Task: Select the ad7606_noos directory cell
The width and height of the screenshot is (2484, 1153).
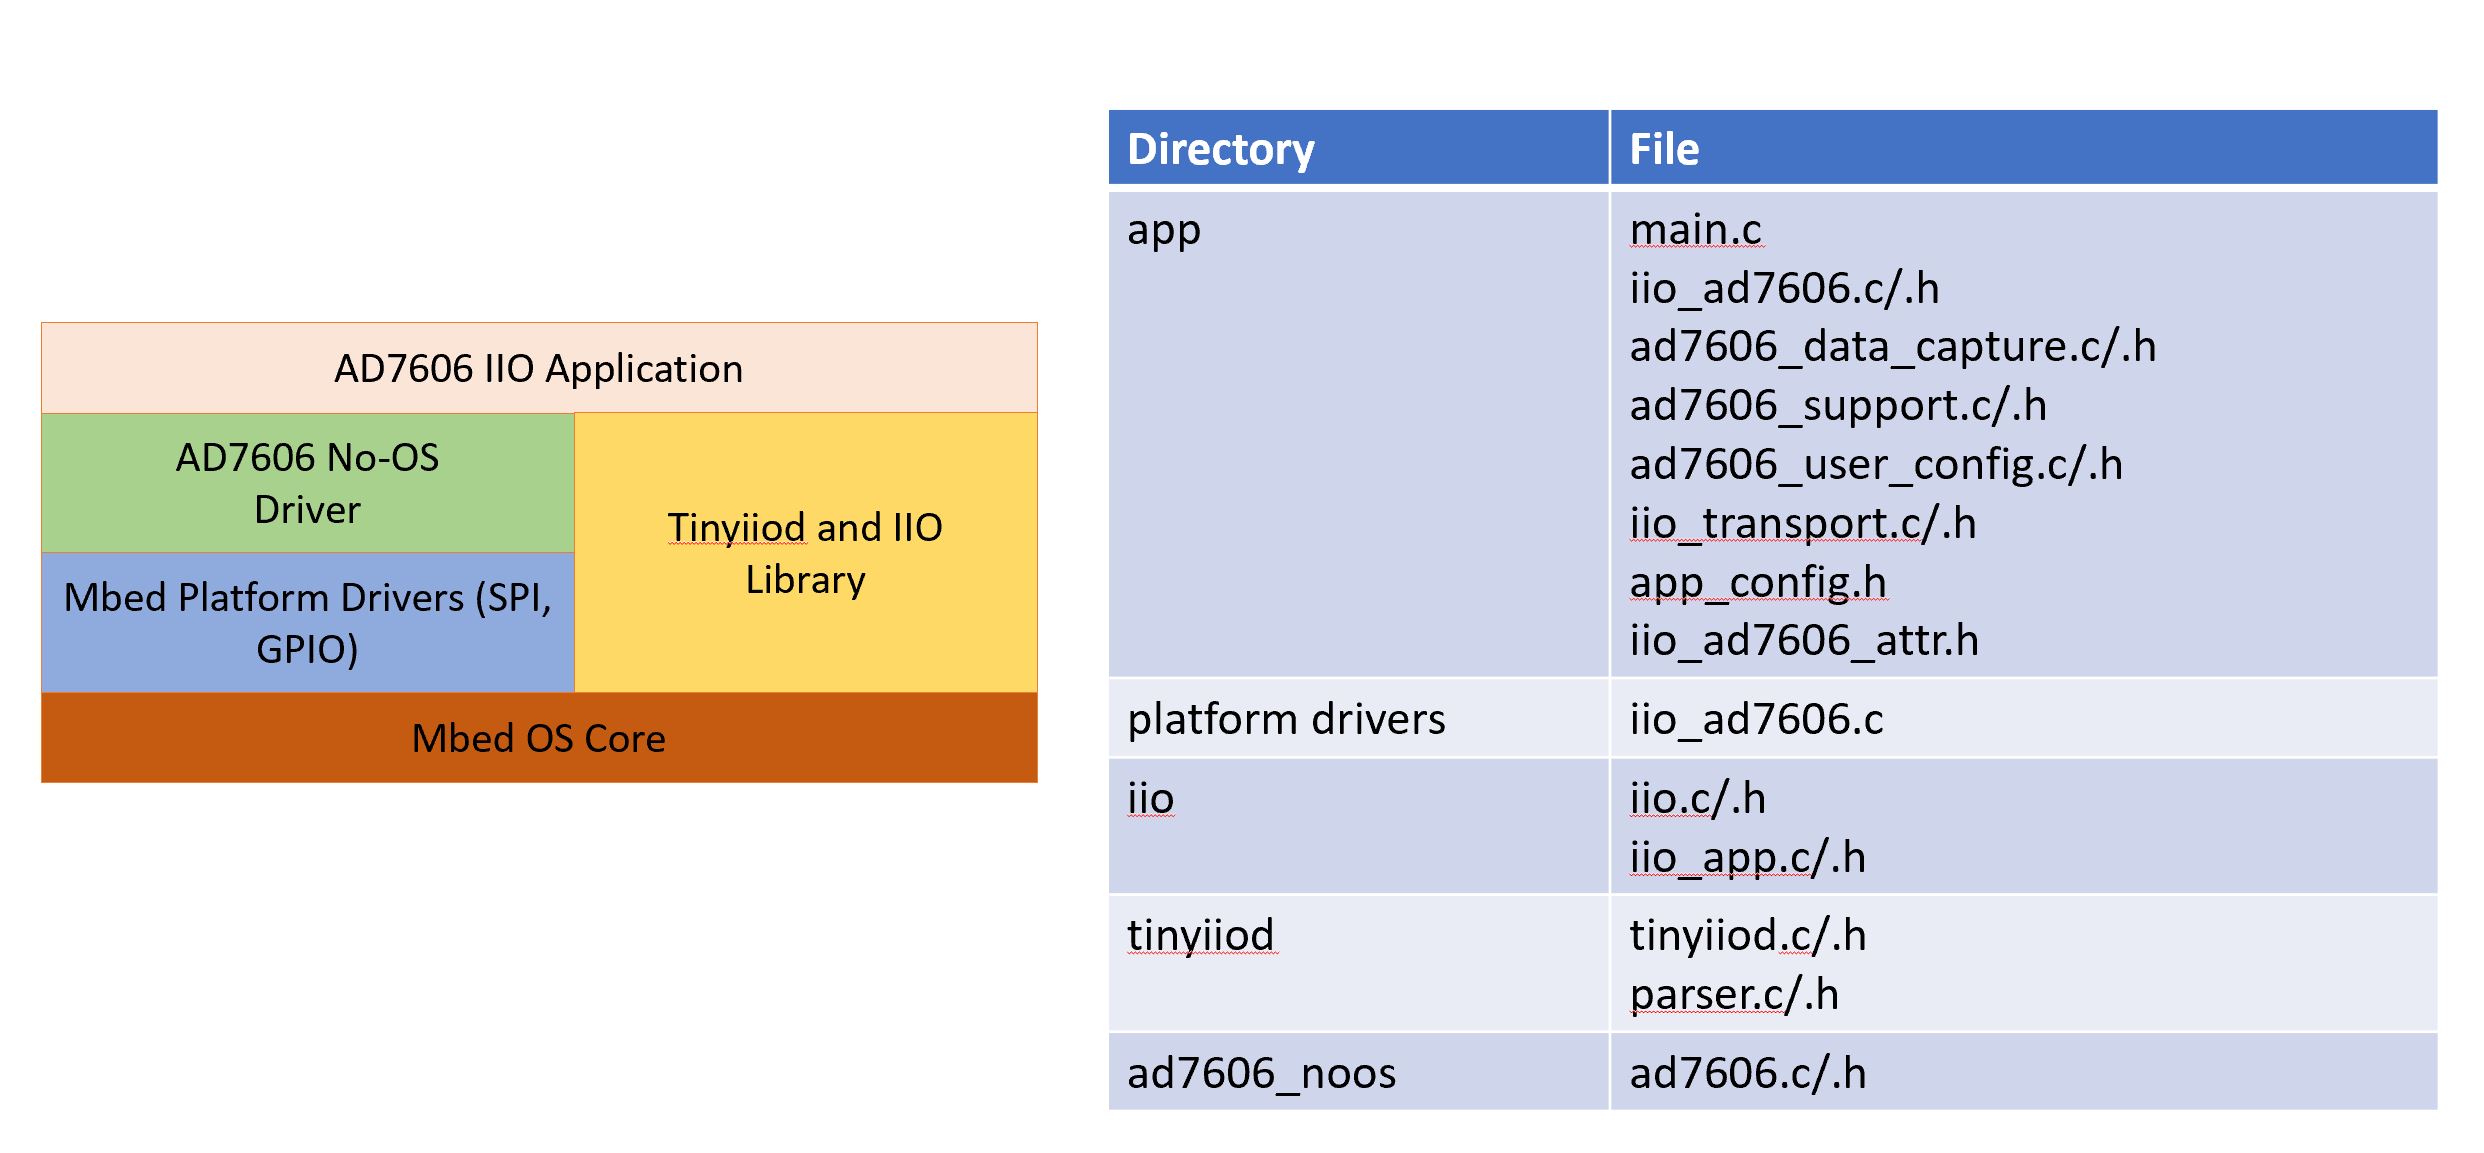Action: click(1358, 1072)
